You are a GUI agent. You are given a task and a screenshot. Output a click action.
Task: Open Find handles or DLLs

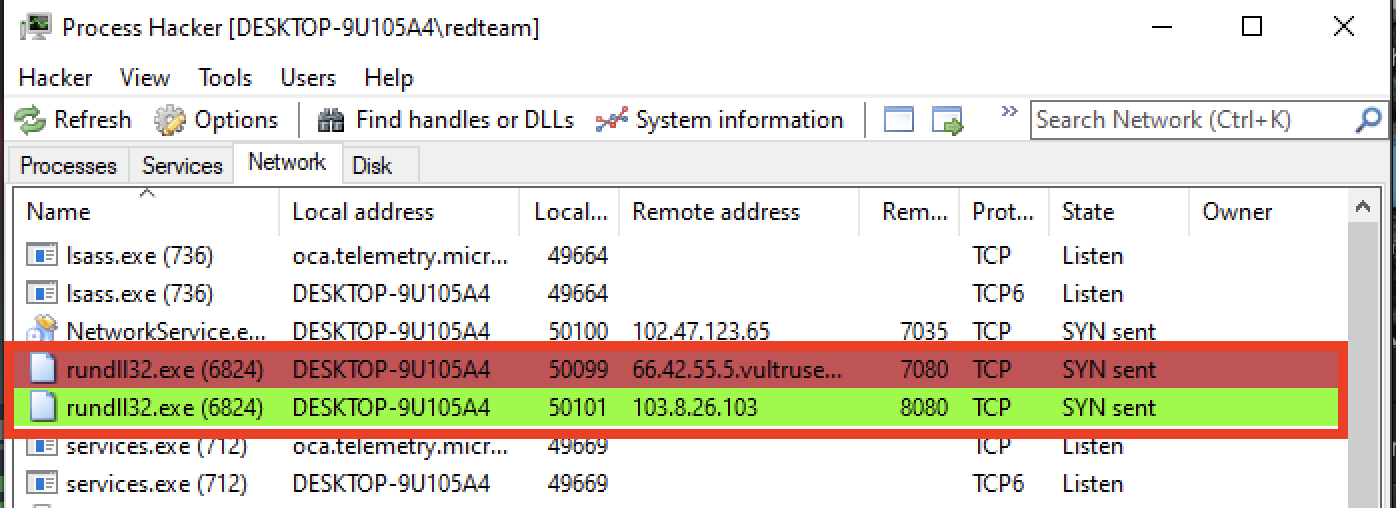445,120
